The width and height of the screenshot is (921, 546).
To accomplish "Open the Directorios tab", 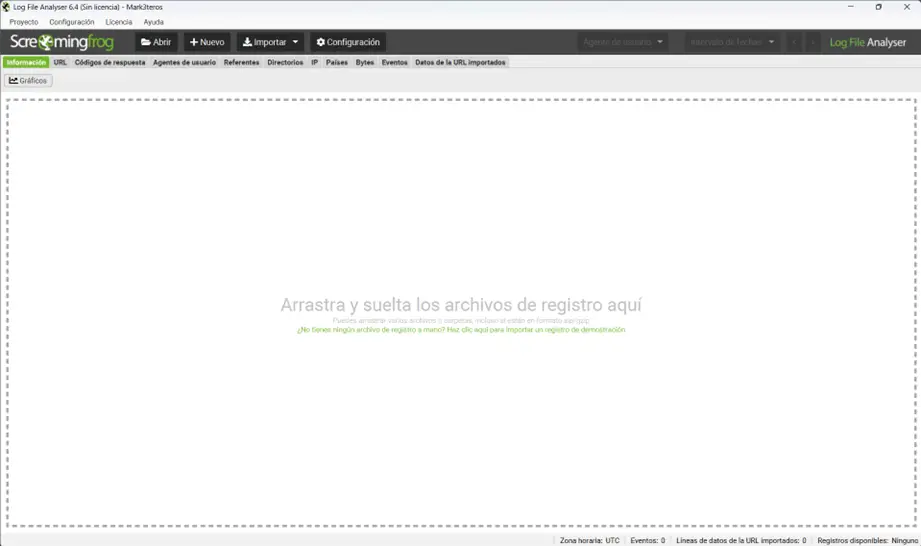I will pos(285,62).
